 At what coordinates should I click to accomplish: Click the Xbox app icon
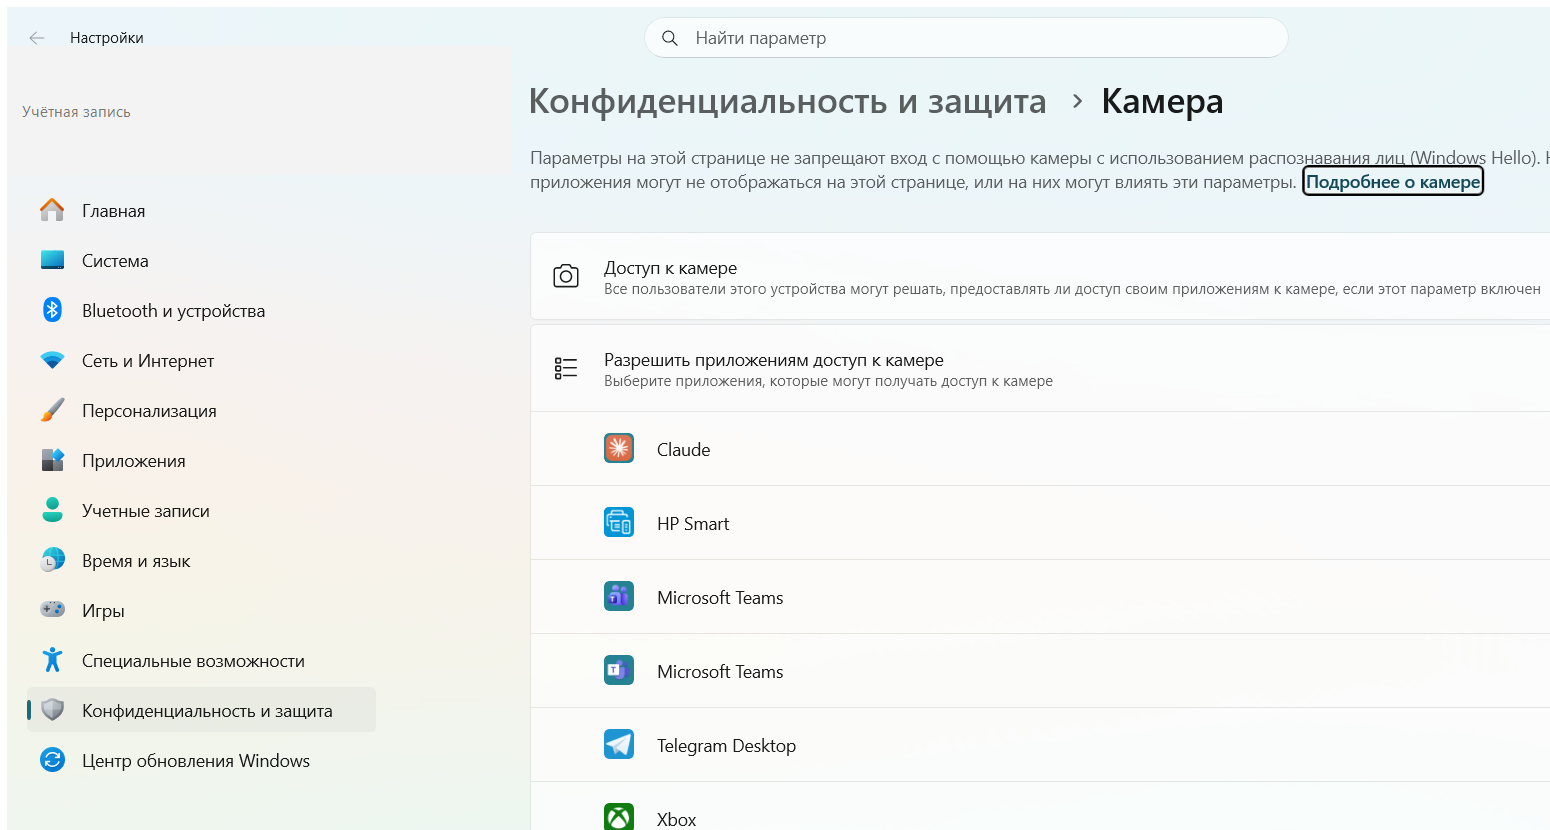point(619,817)
